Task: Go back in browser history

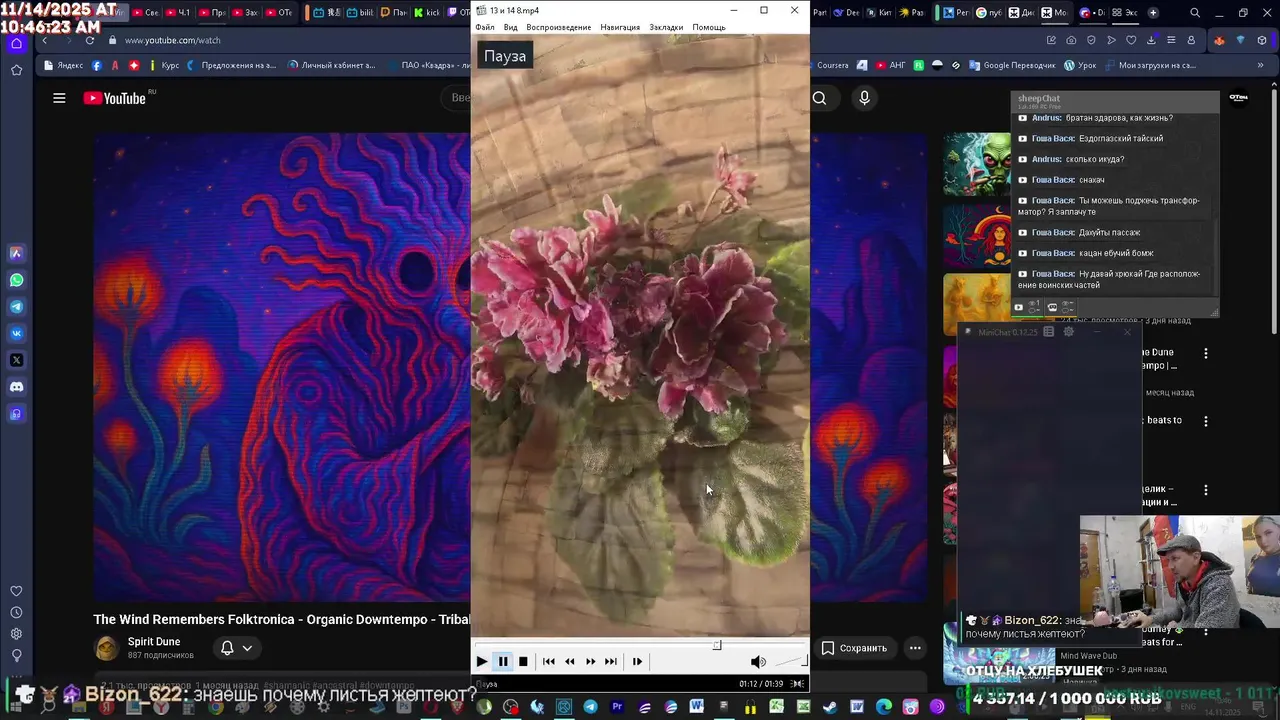Action: pyautogui.click(x=45, y=40)
